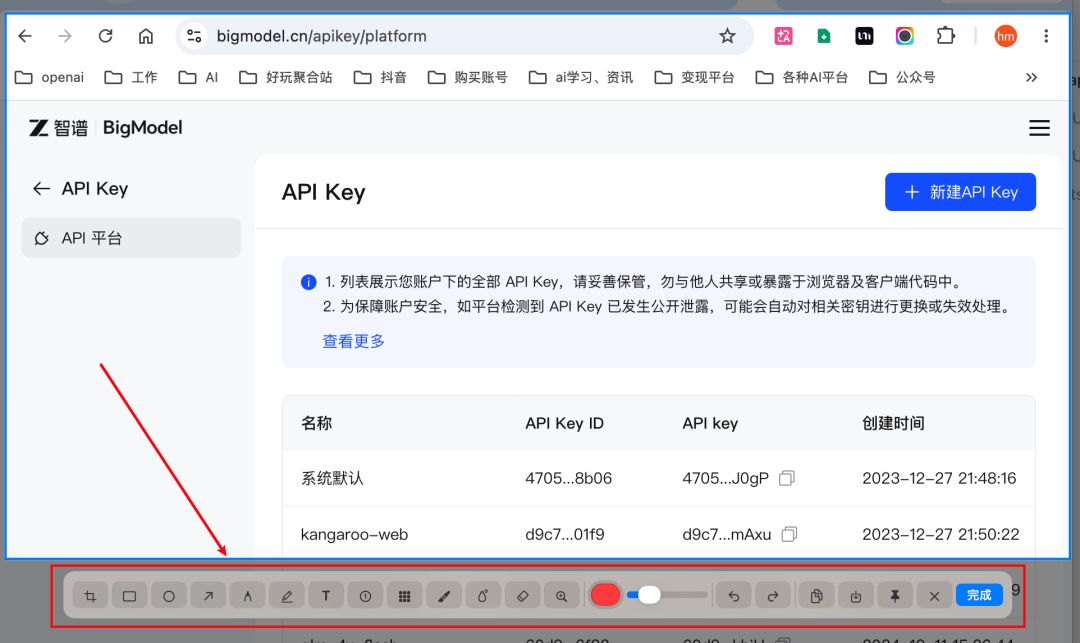The height and width of the screenshot is (643, 1080).
Task: Select the blur droplet tool
Action: click(483, 596)
